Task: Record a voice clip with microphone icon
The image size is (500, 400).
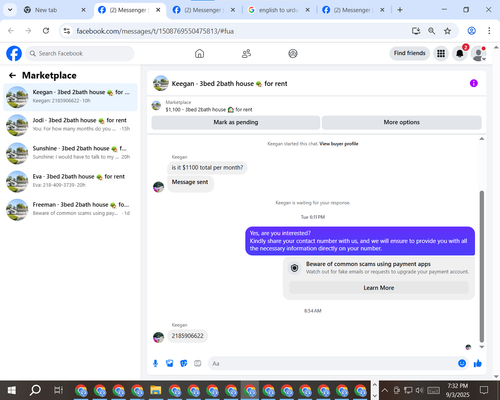Action: click(x=155, y=363)
